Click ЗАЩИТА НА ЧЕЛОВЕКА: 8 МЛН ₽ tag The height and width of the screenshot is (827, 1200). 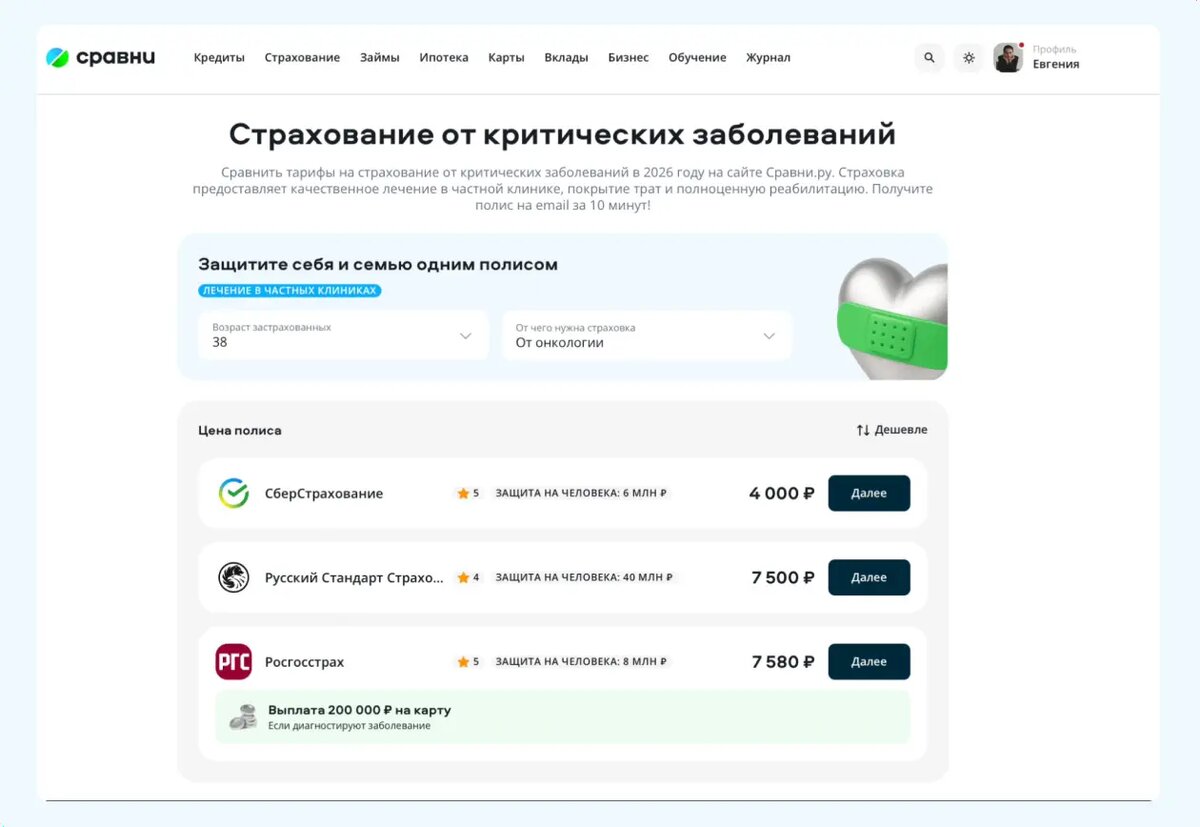point(581,662)
